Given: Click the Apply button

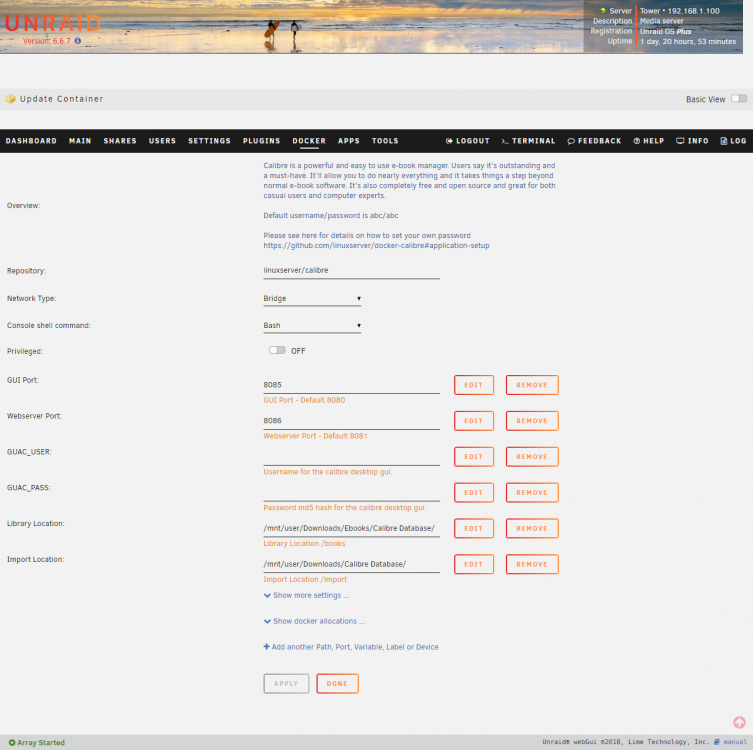Looking at the screenshot, I should tap(286, 684).
